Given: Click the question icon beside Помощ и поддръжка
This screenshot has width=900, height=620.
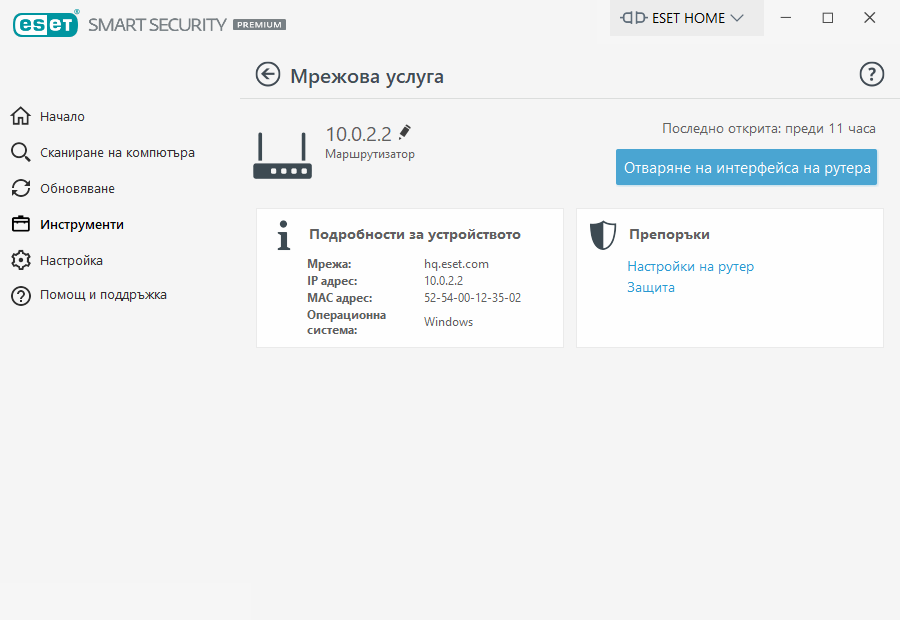Looking at the screenshot, I should (x=21, y=296).
